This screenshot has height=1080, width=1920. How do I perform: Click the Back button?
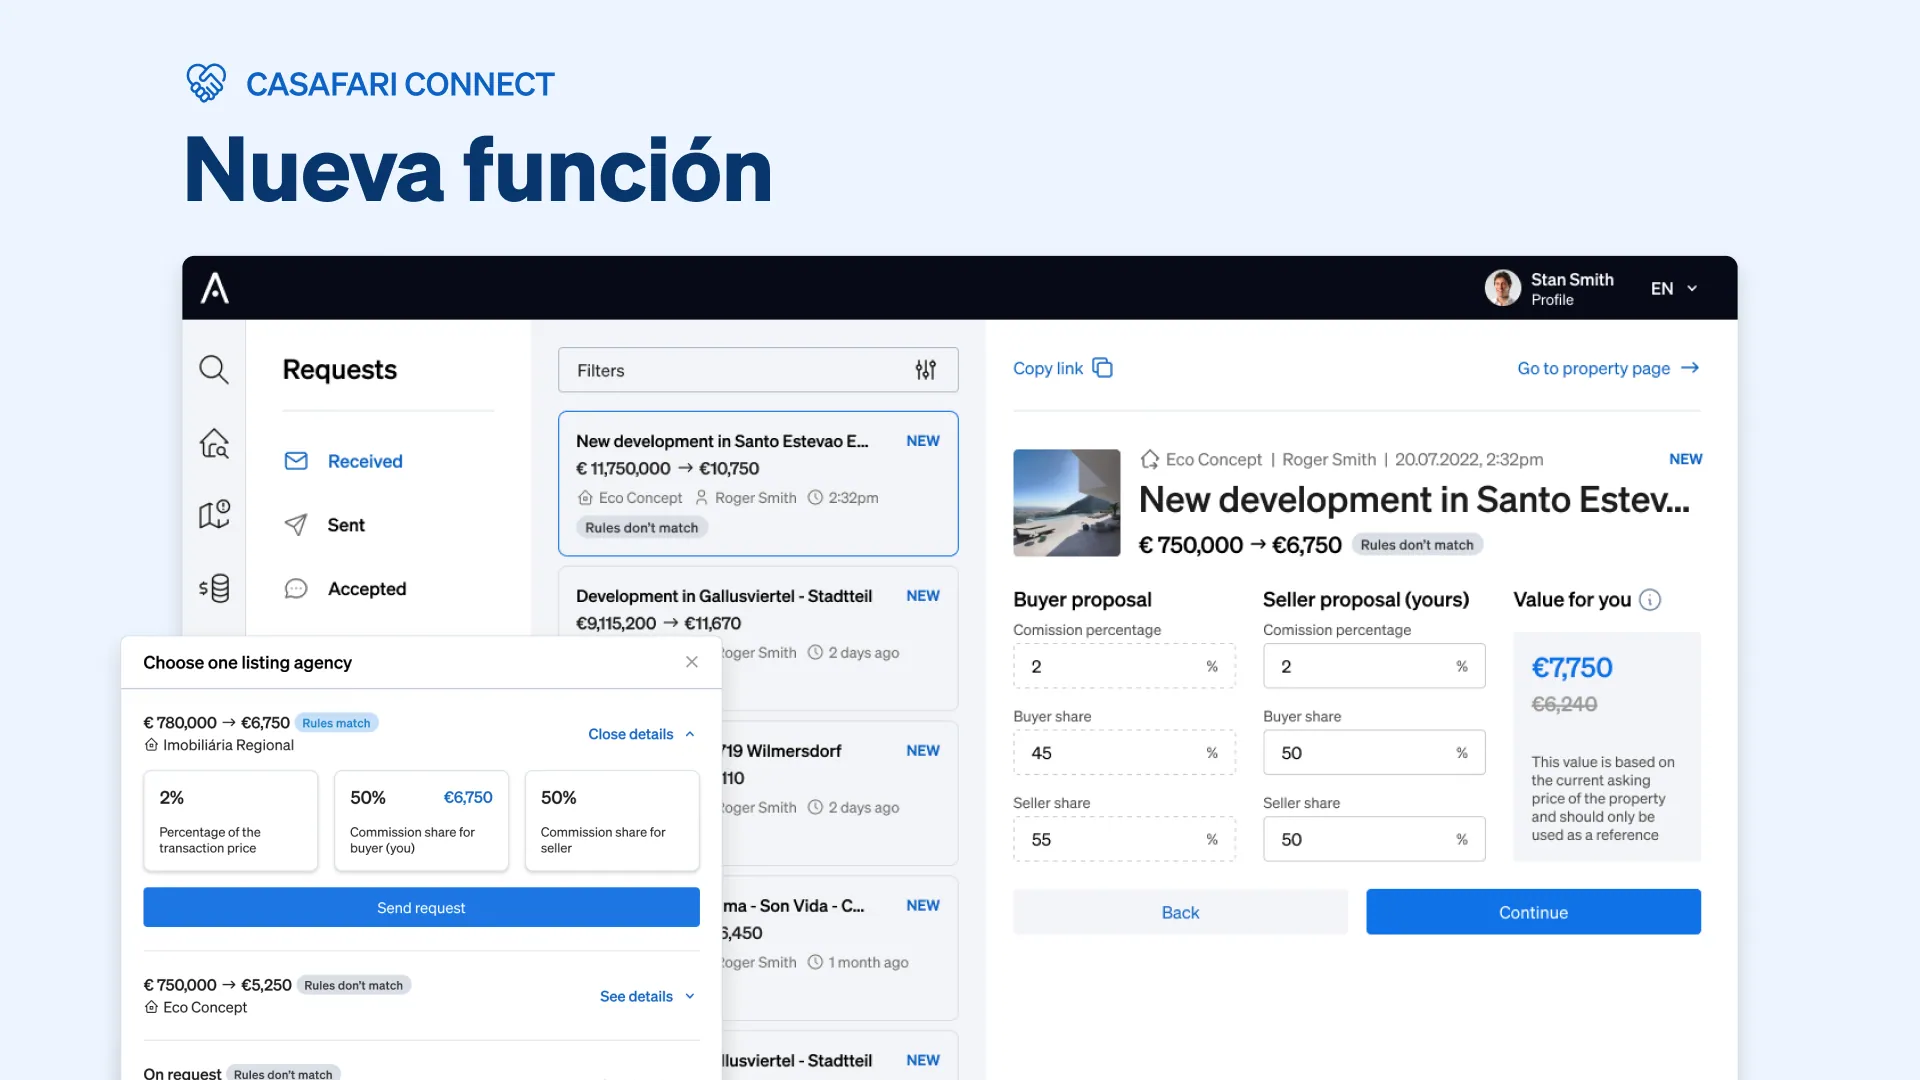[1180, 912]
